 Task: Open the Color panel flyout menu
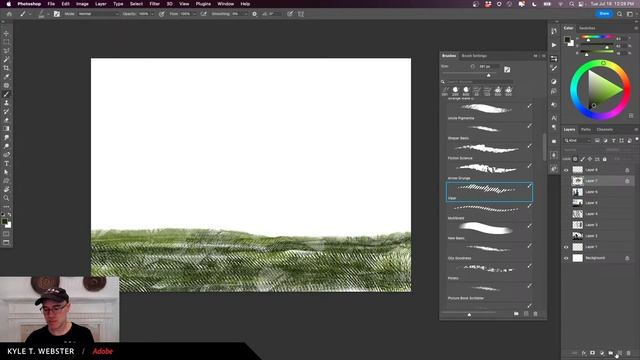[636, 28]
